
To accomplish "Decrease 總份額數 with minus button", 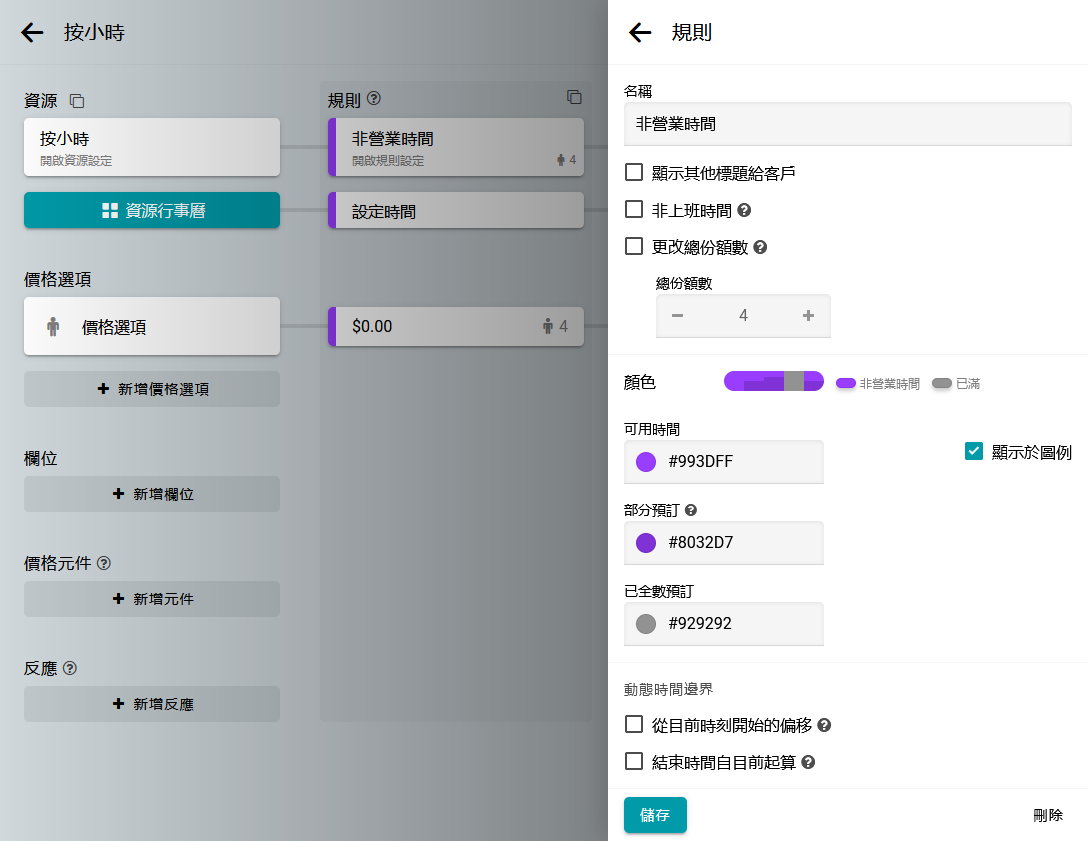I will click(678, 316).
